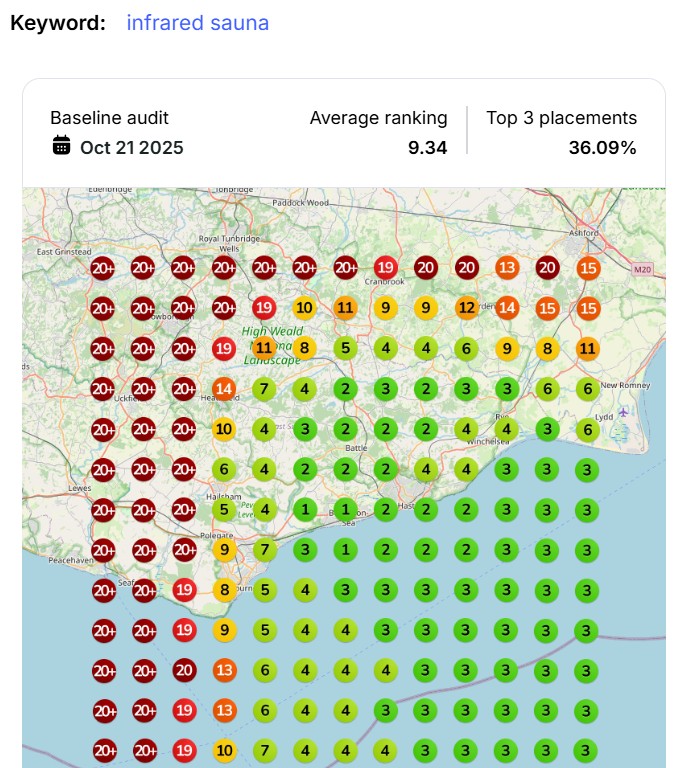
Task: Click the Baseline audit heading
Action: tap(109, 117)
